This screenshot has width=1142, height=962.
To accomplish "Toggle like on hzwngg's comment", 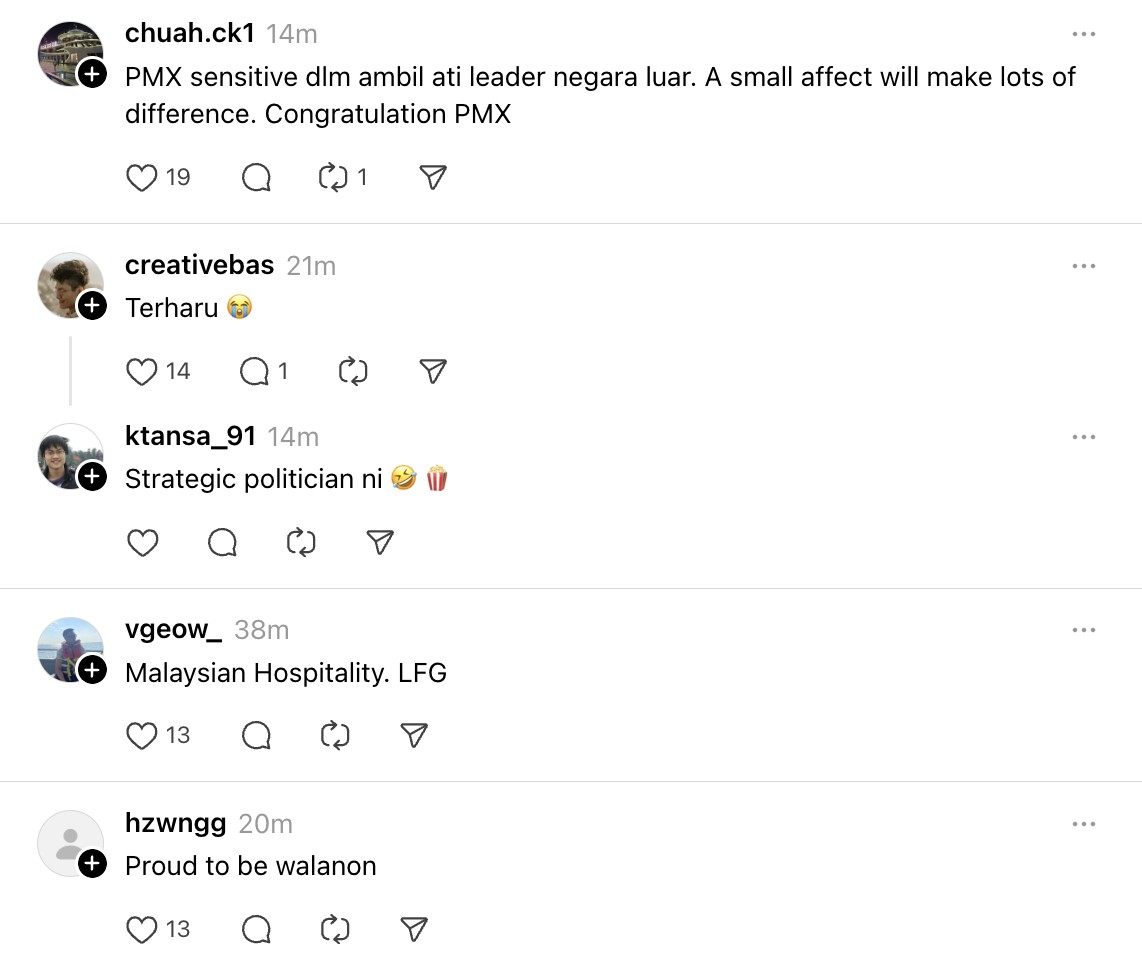I will click(142, 930).
